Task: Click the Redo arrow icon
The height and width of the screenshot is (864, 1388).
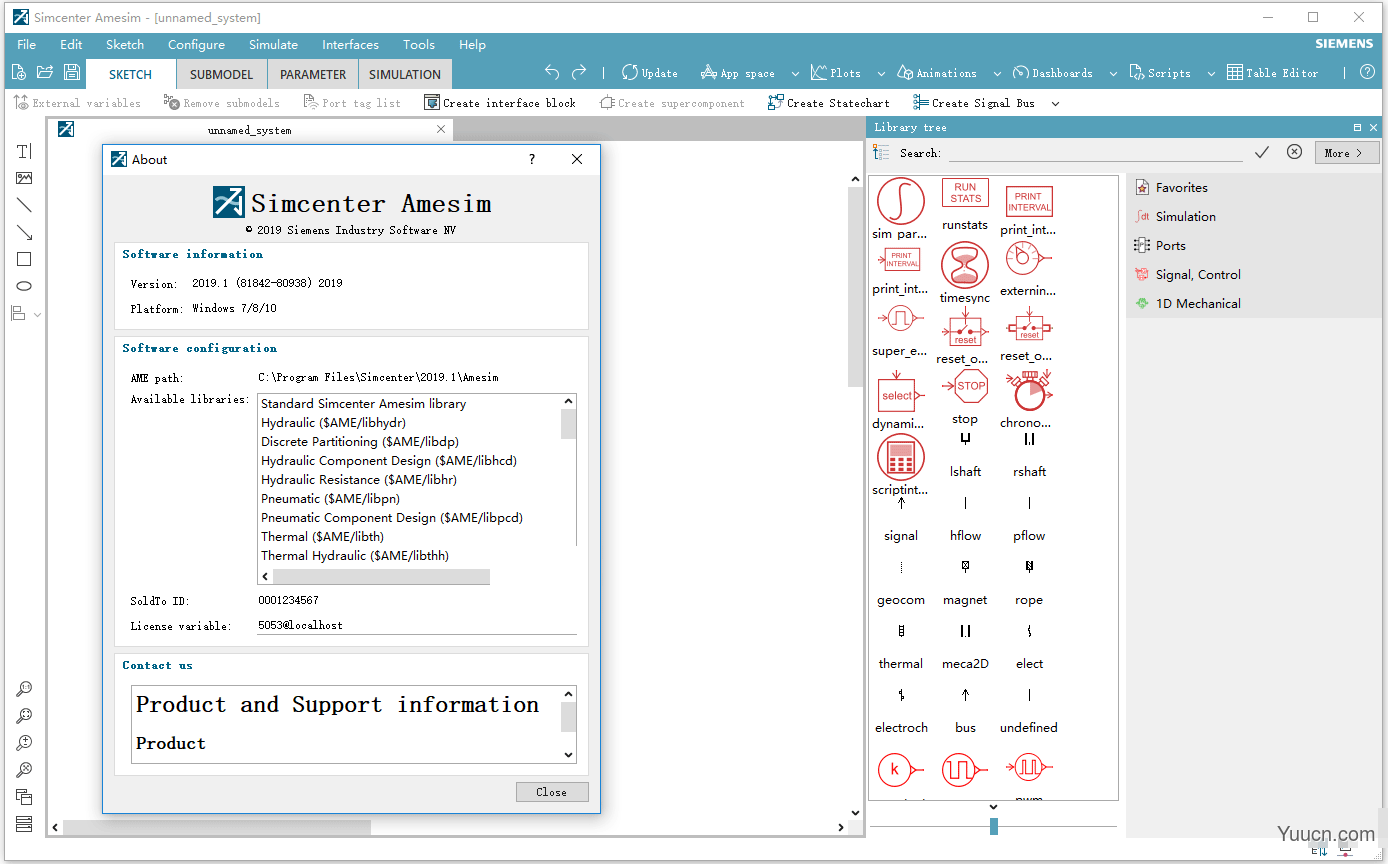Action: click(x=579, y=72)
